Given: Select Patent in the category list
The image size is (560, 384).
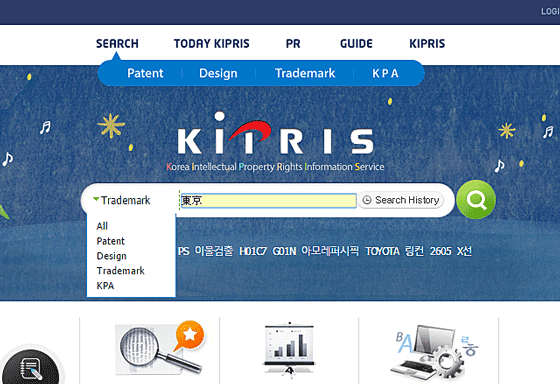Looking at the screenshot, I should 110,241.
